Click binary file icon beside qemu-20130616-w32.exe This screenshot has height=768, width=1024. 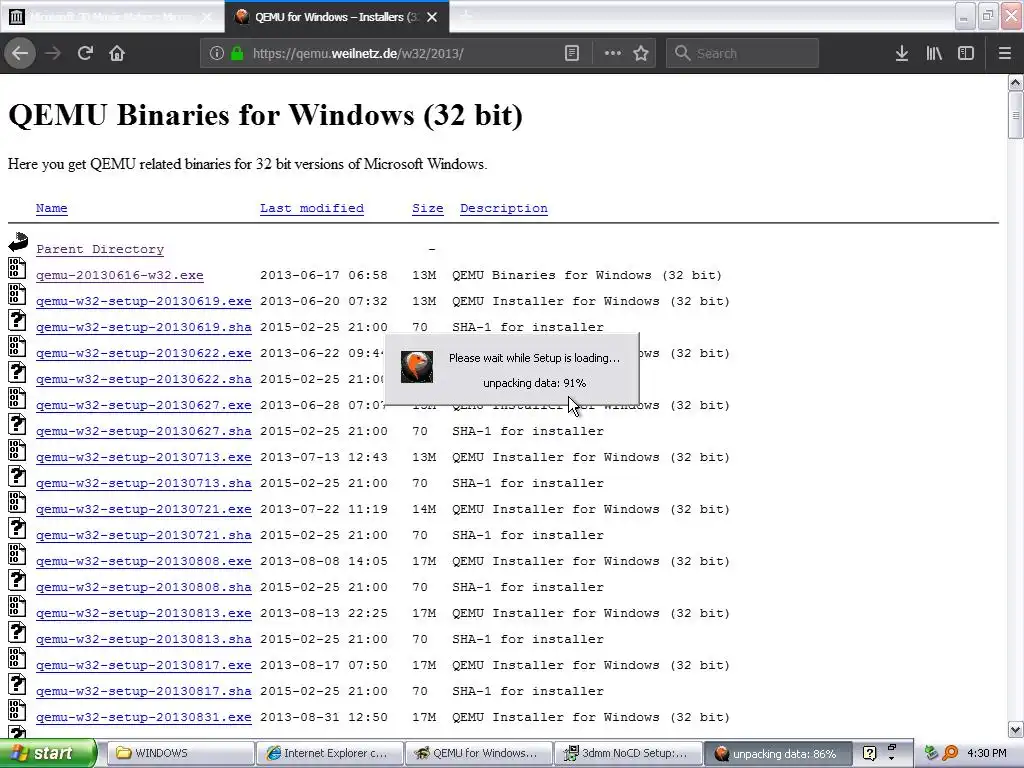(17, 268)
